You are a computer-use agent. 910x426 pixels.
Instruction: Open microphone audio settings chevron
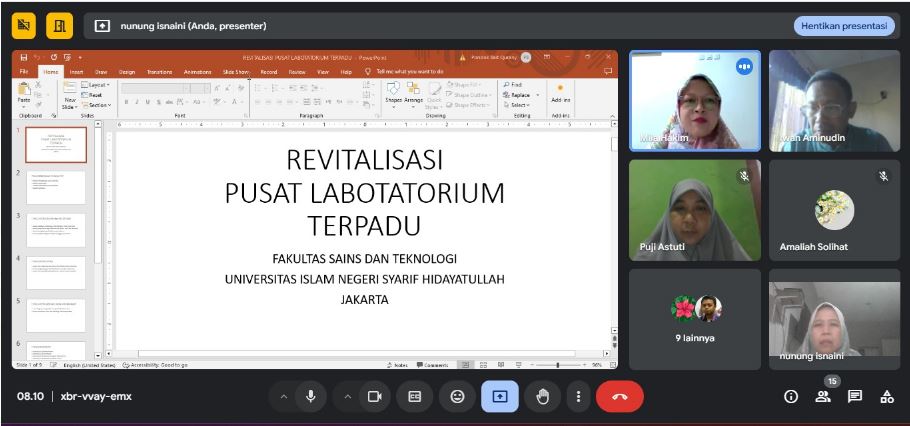(284, 396)
